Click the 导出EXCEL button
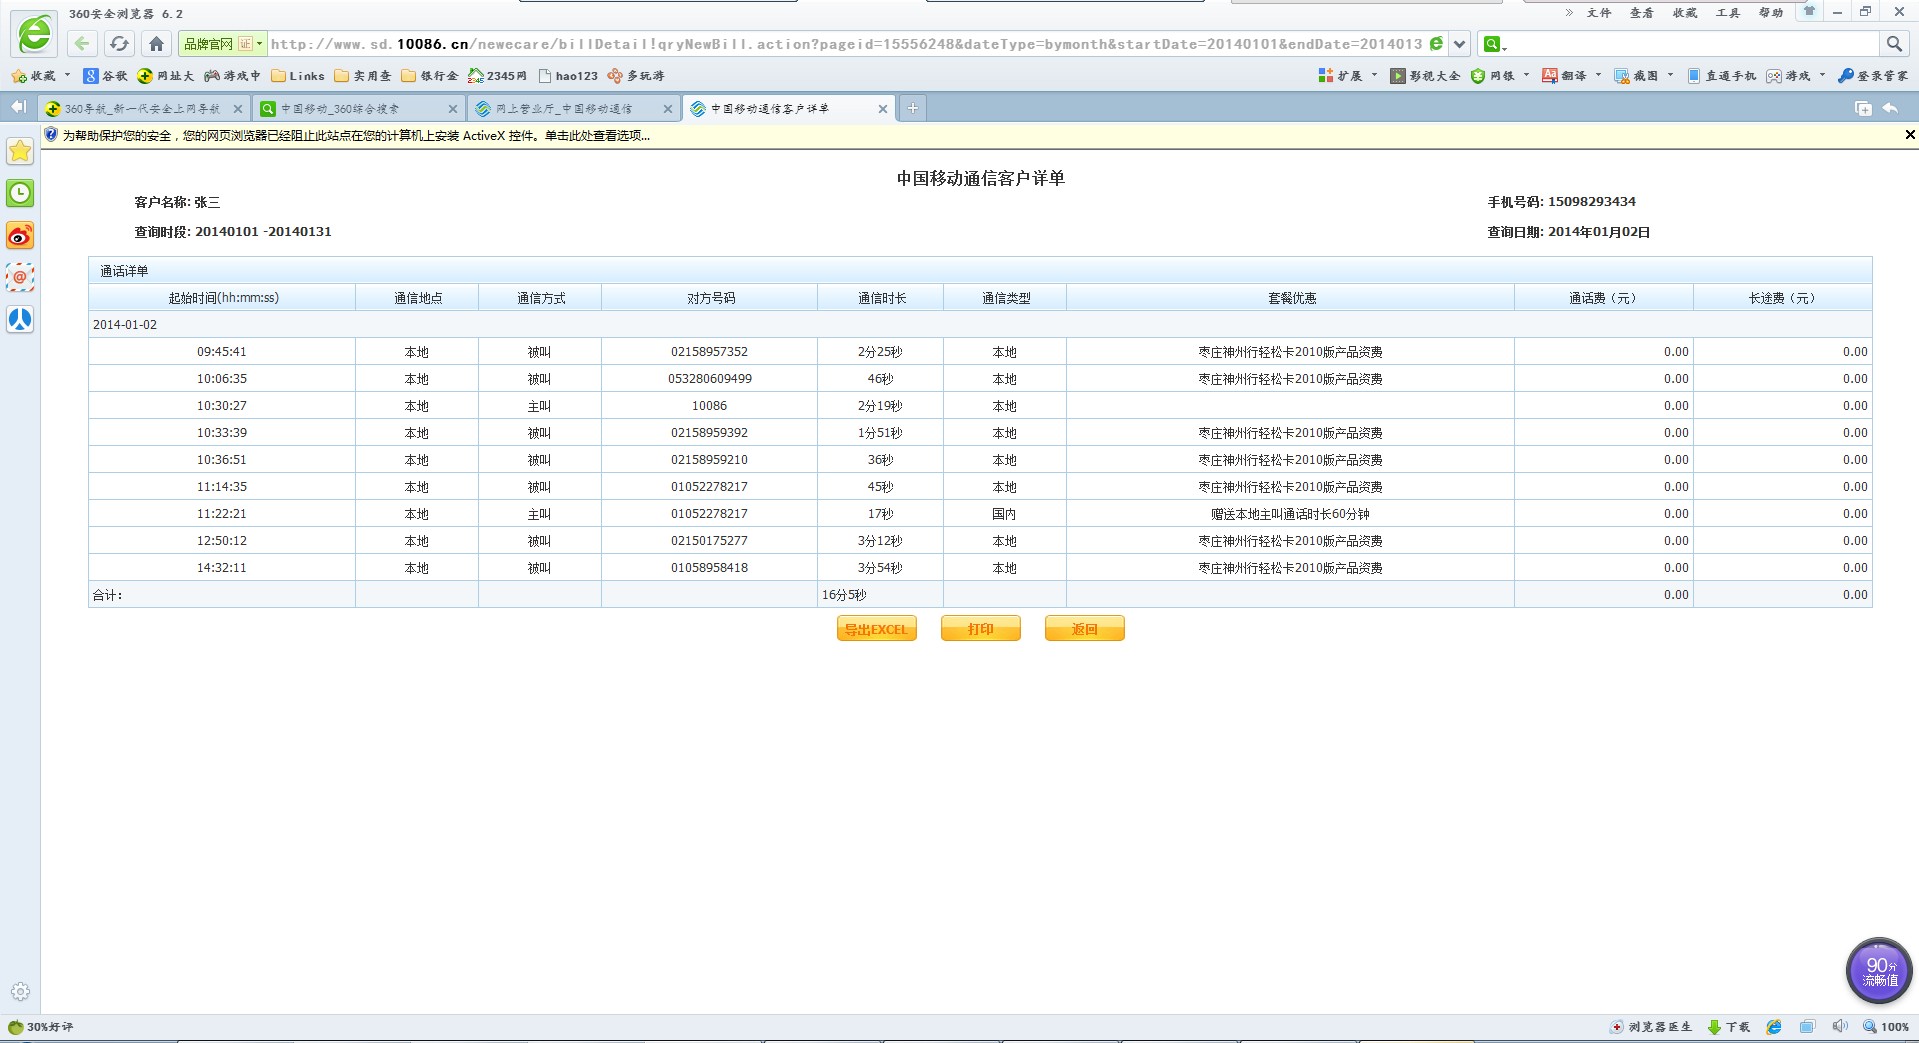The height and width of the screenshot is (1043, 1919). 876,629
